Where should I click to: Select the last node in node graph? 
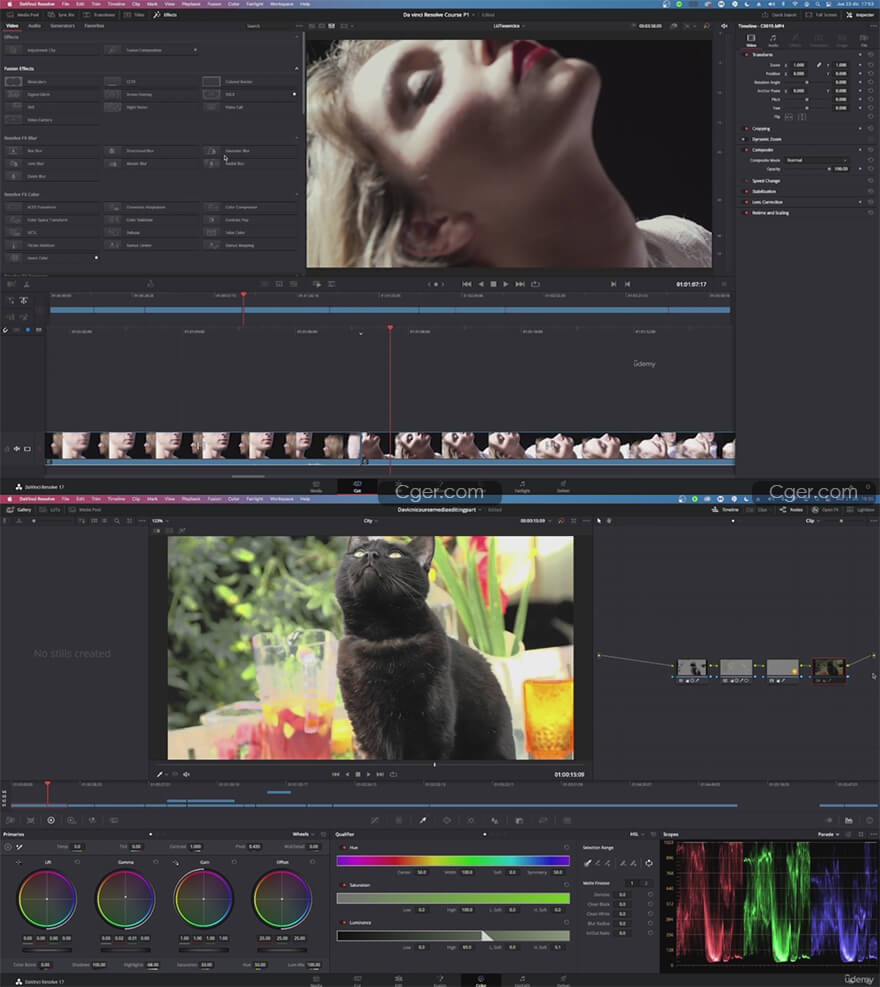coord(828,670)
